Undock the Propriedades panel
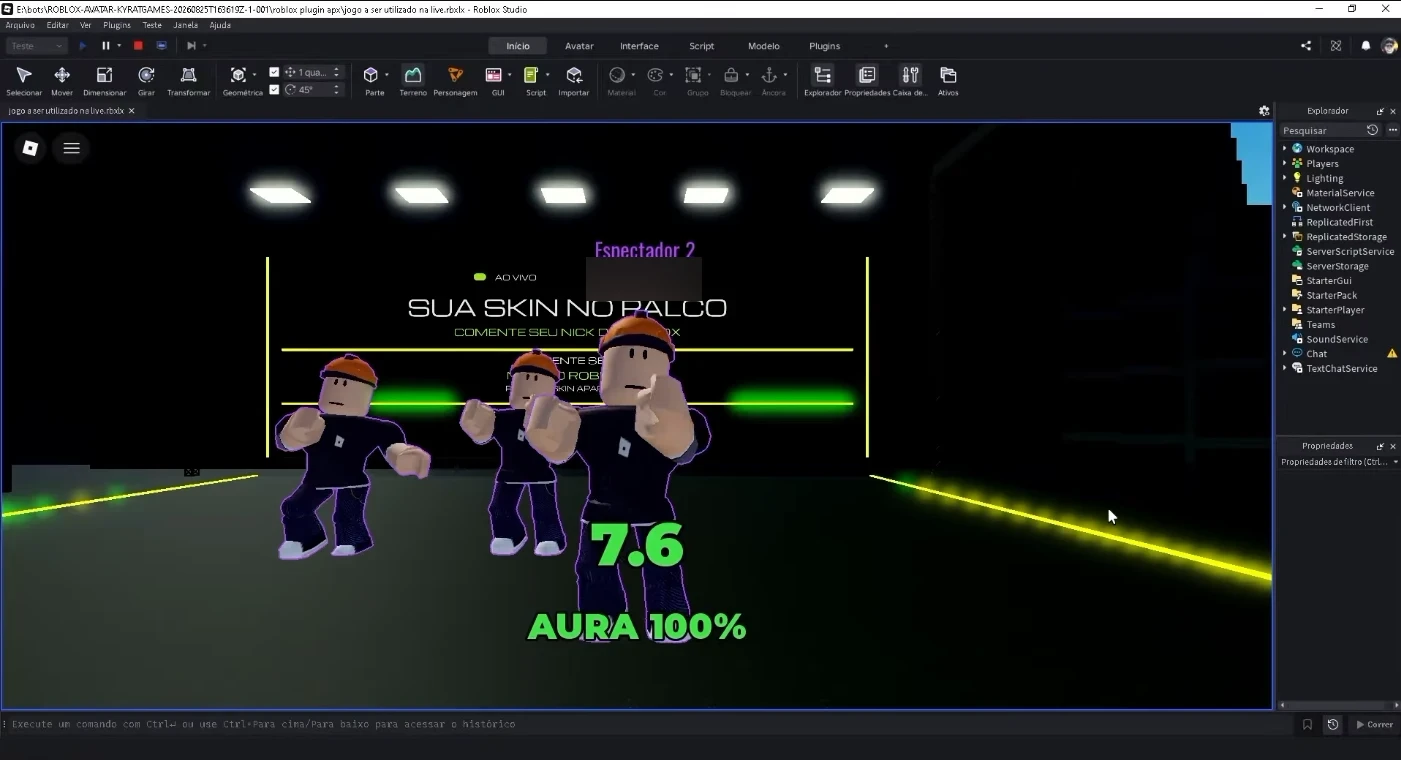Viewport: 1401px width, 760px height. [1380, 446]
